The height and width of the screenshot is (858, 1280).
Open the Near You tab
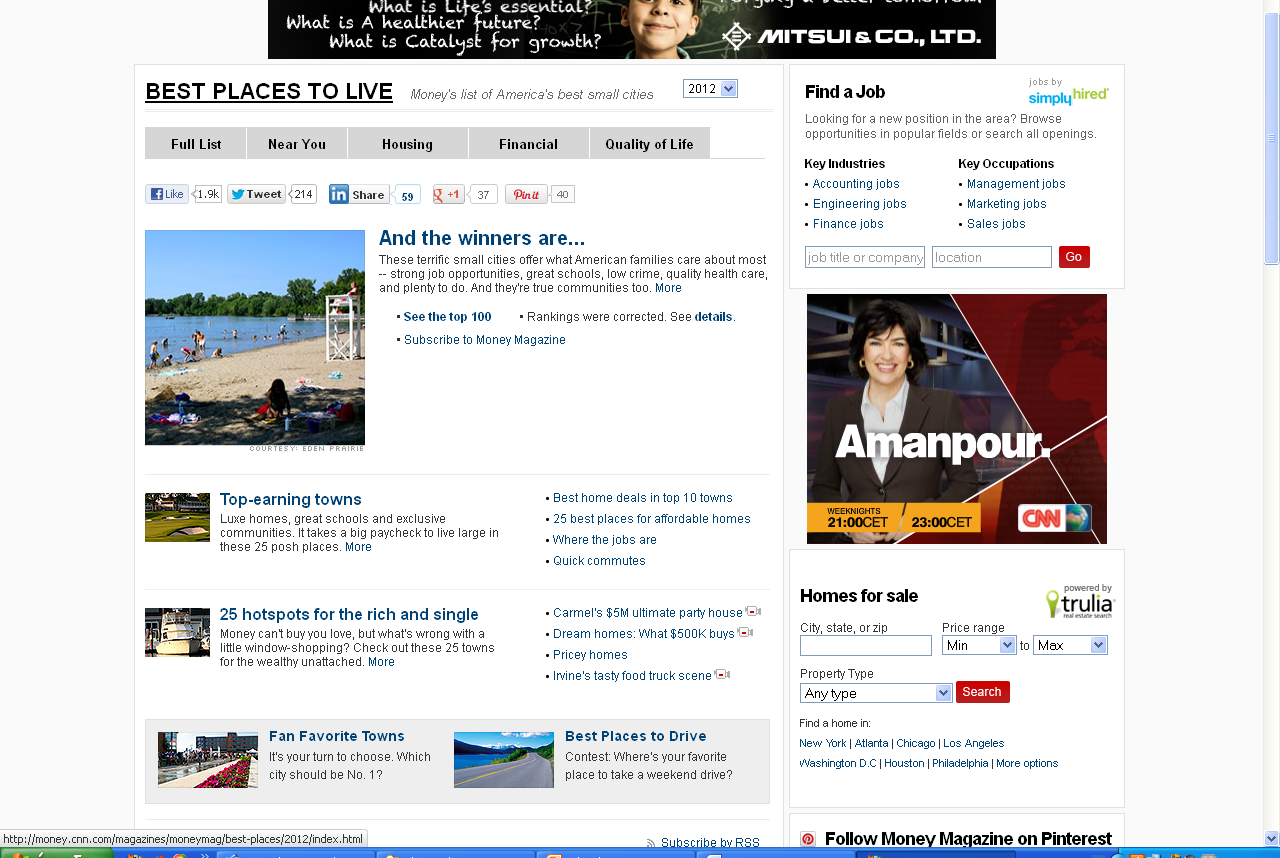point(297,143)
